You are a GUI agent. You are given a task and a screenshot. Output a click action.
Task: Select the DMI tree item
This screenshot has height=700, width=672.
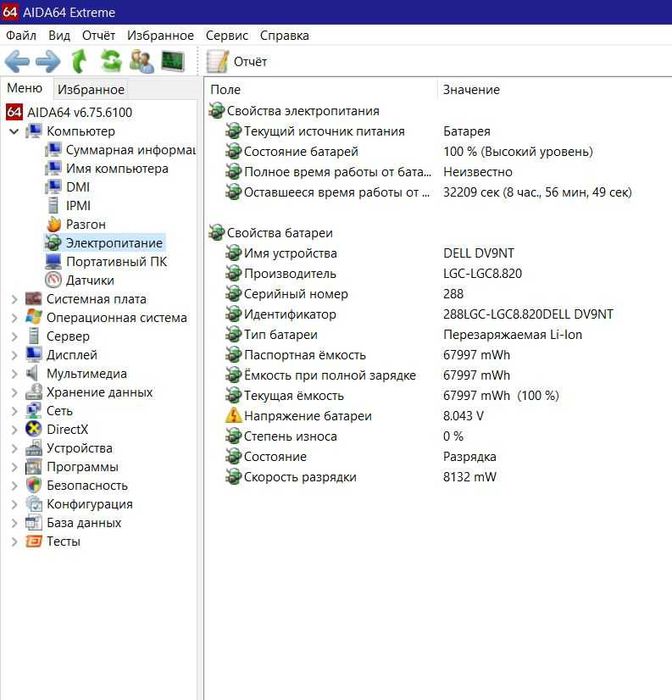[x=78, y=187]
